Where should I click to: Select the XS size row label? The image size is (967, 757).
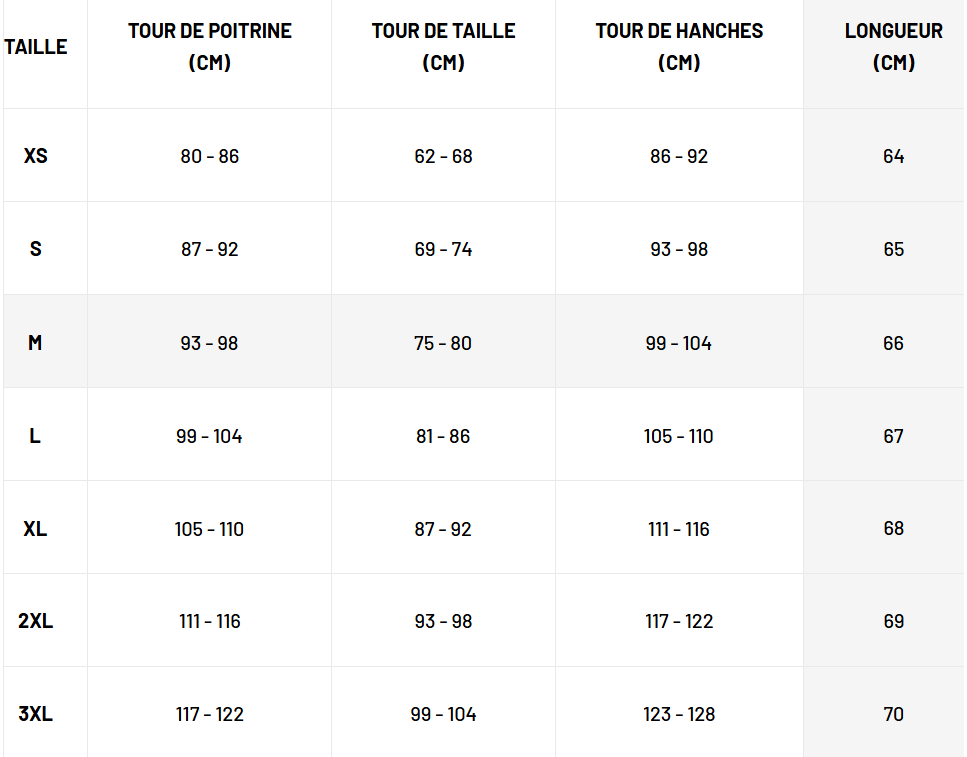36,156
